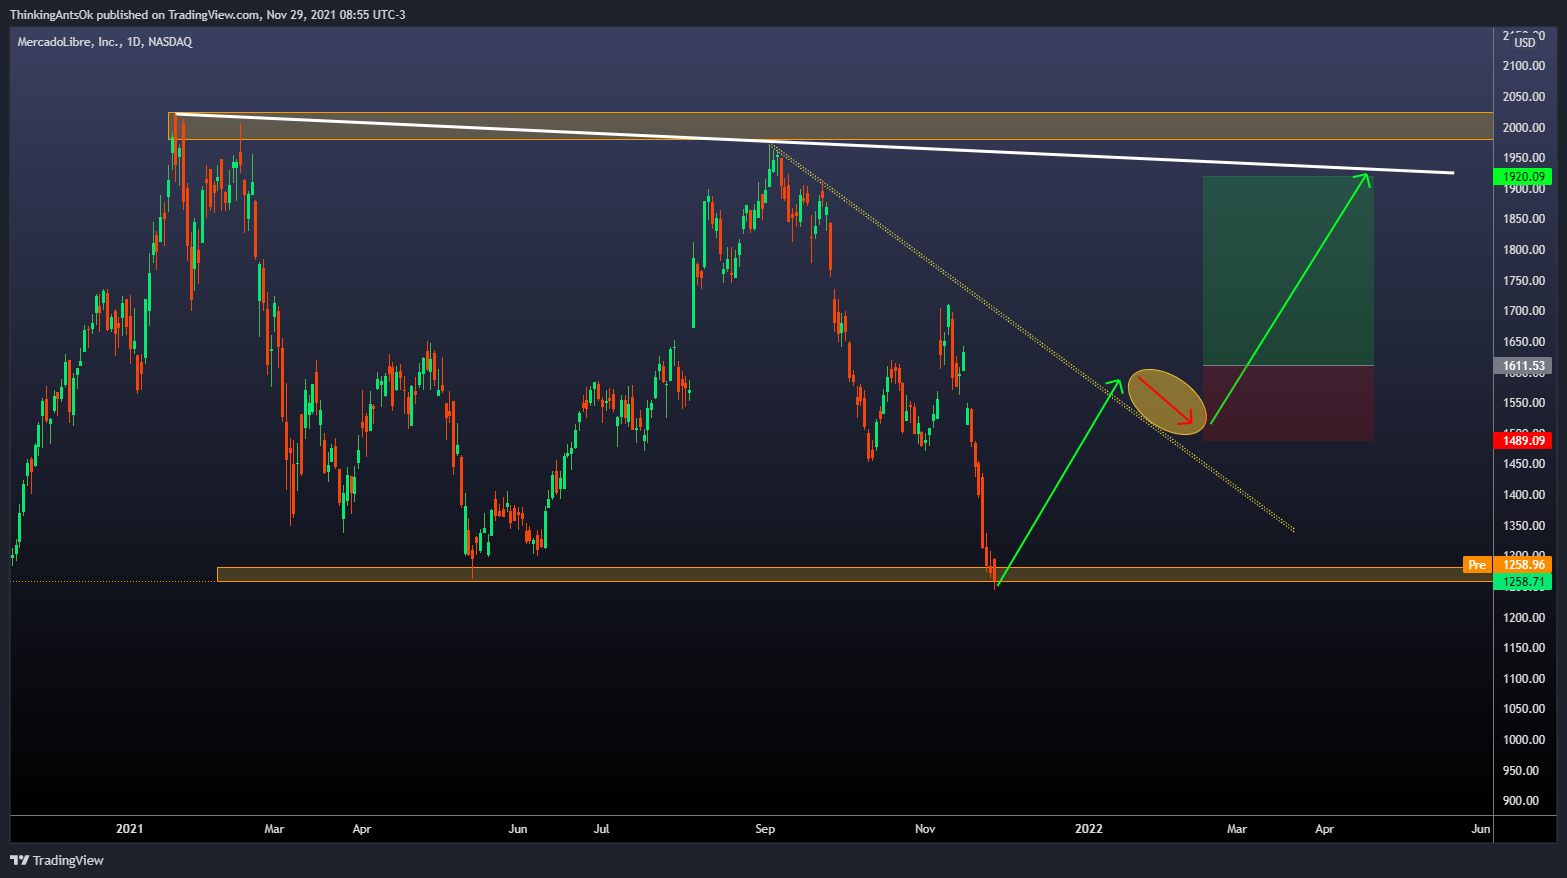Select the green profit zone of long position

click(x=1288, y=271)
